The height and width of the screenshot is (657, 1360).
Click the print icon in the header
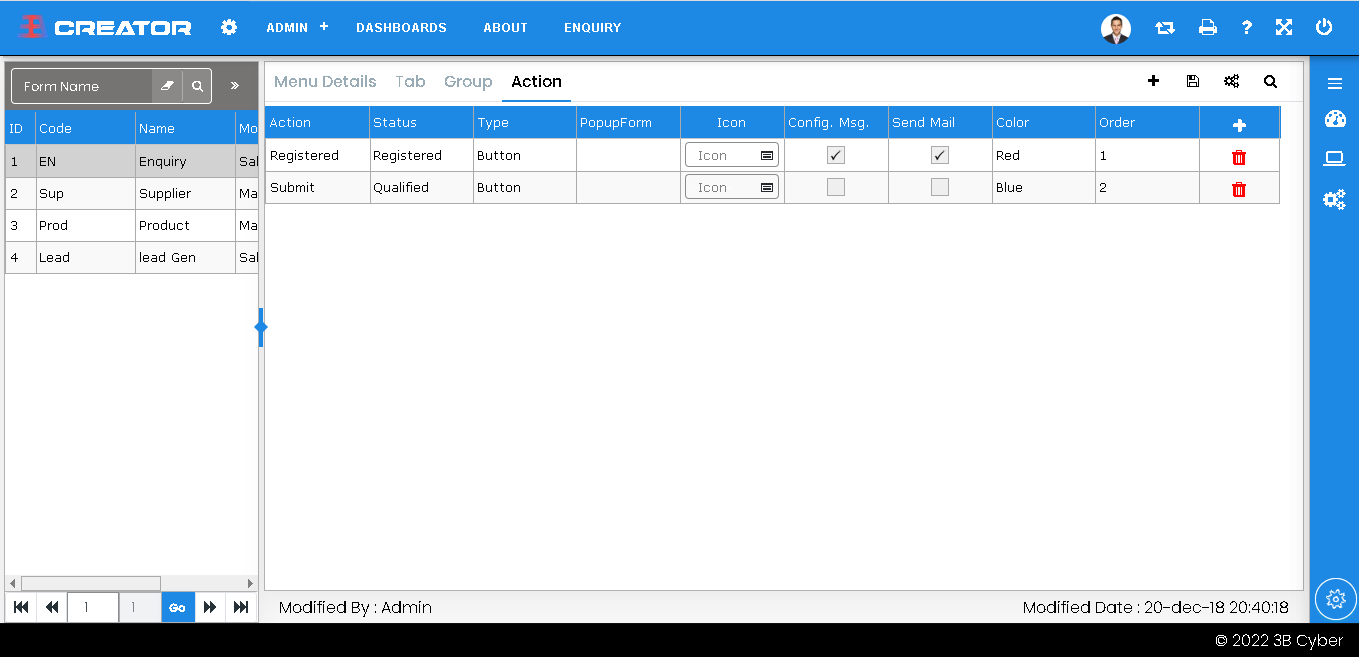coord(1208,28)
